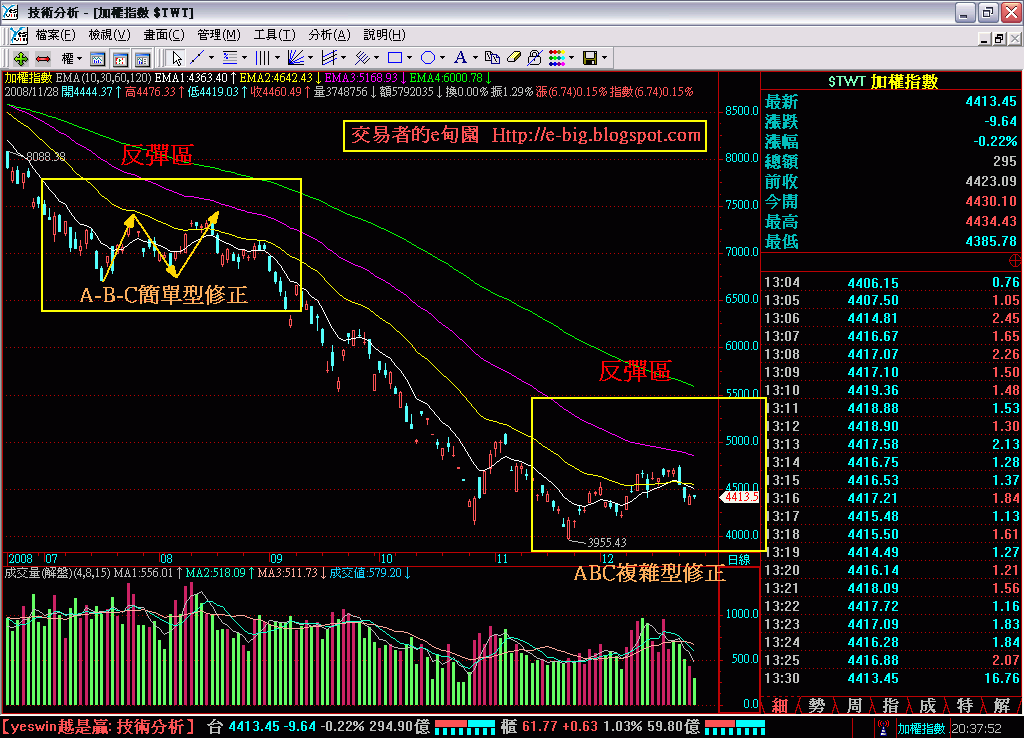Click the 13:04 tick row with 4406.15
The height and width of the screenshot is (738, 1024).
click(x=891, y=283)
